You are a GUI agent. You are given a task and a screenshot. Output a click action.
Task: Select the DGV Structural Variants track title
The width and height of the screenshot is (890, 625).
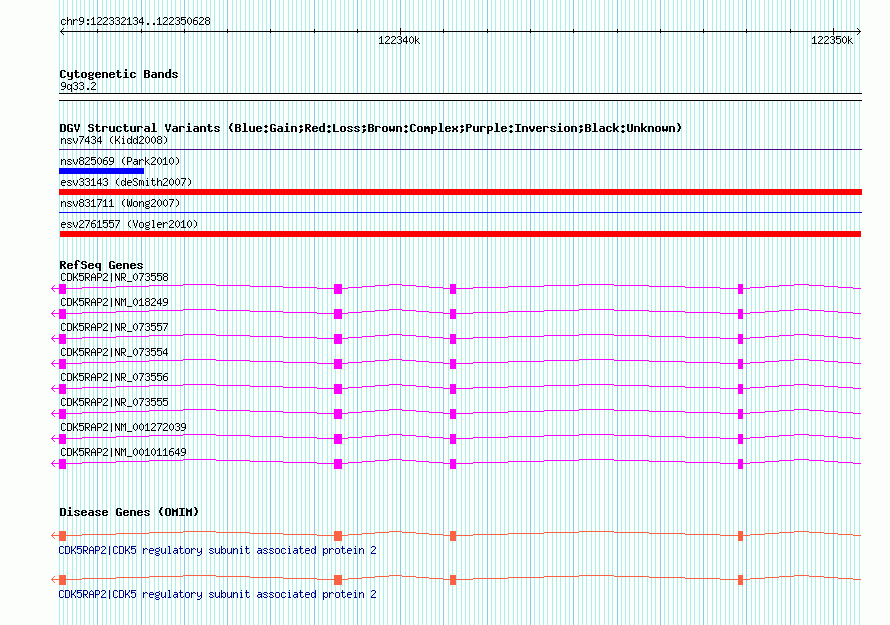[370, 128]
